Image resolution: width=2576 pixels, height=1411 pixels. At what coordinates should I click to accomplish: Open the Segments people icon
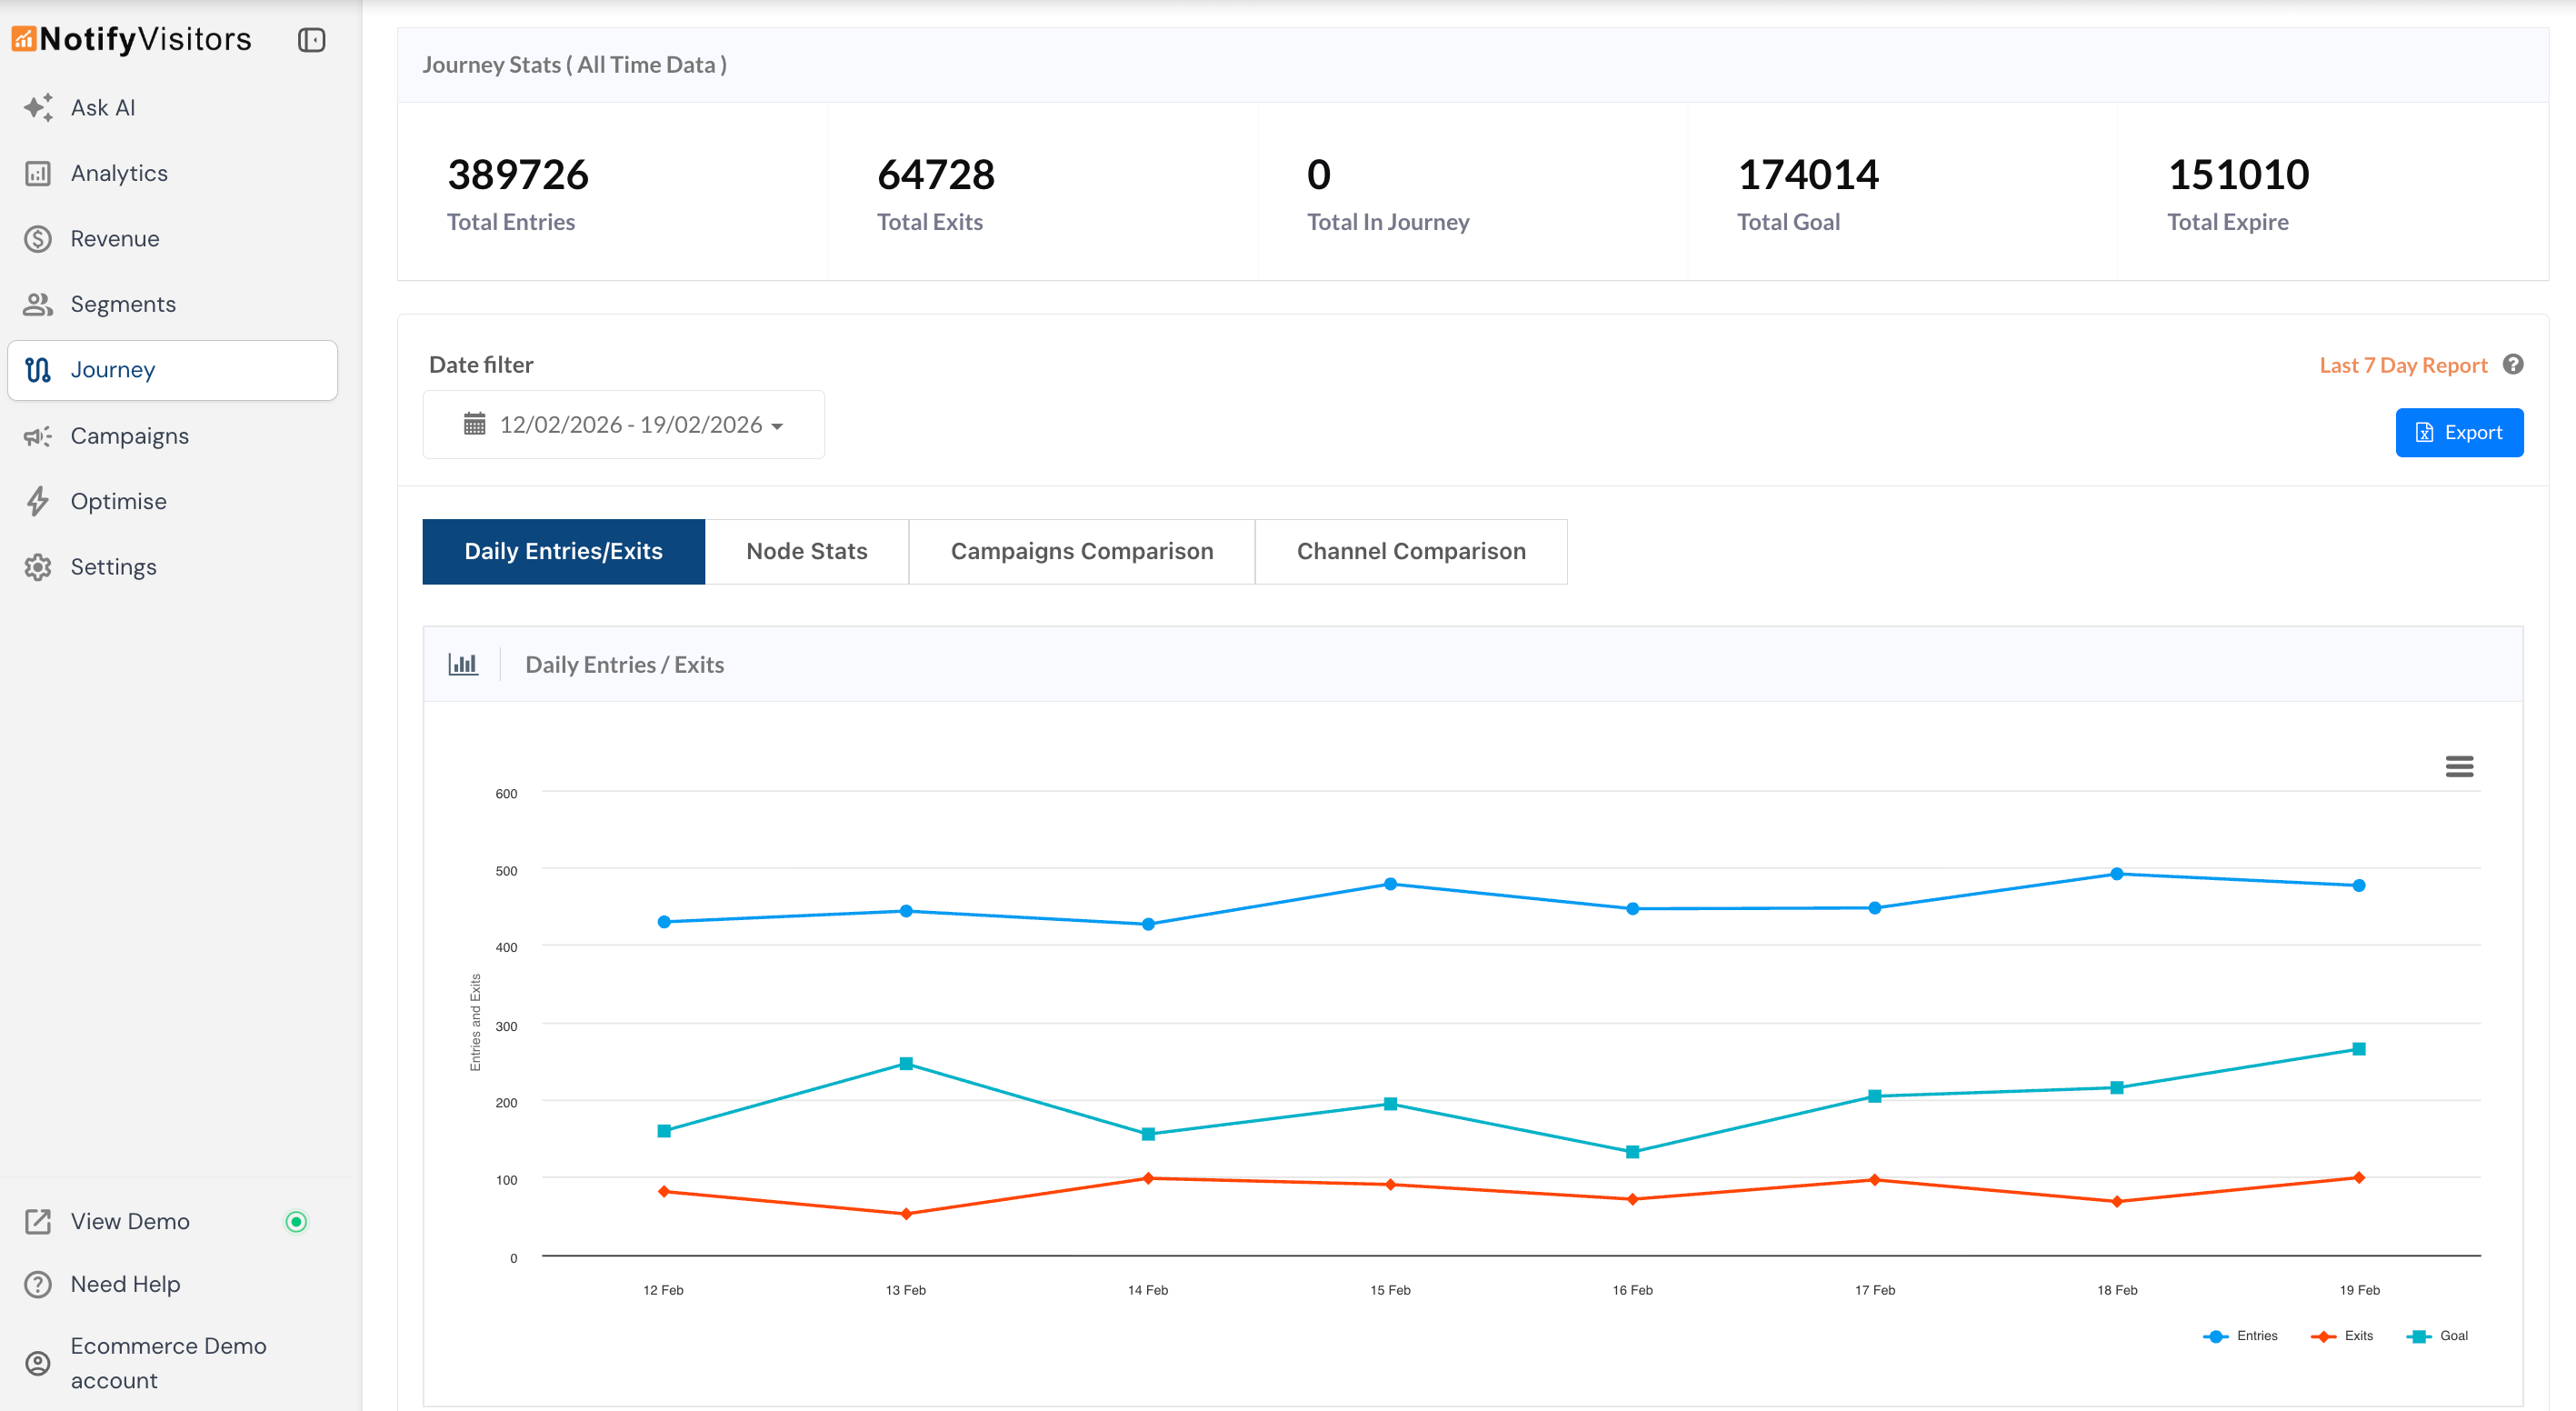38,304
